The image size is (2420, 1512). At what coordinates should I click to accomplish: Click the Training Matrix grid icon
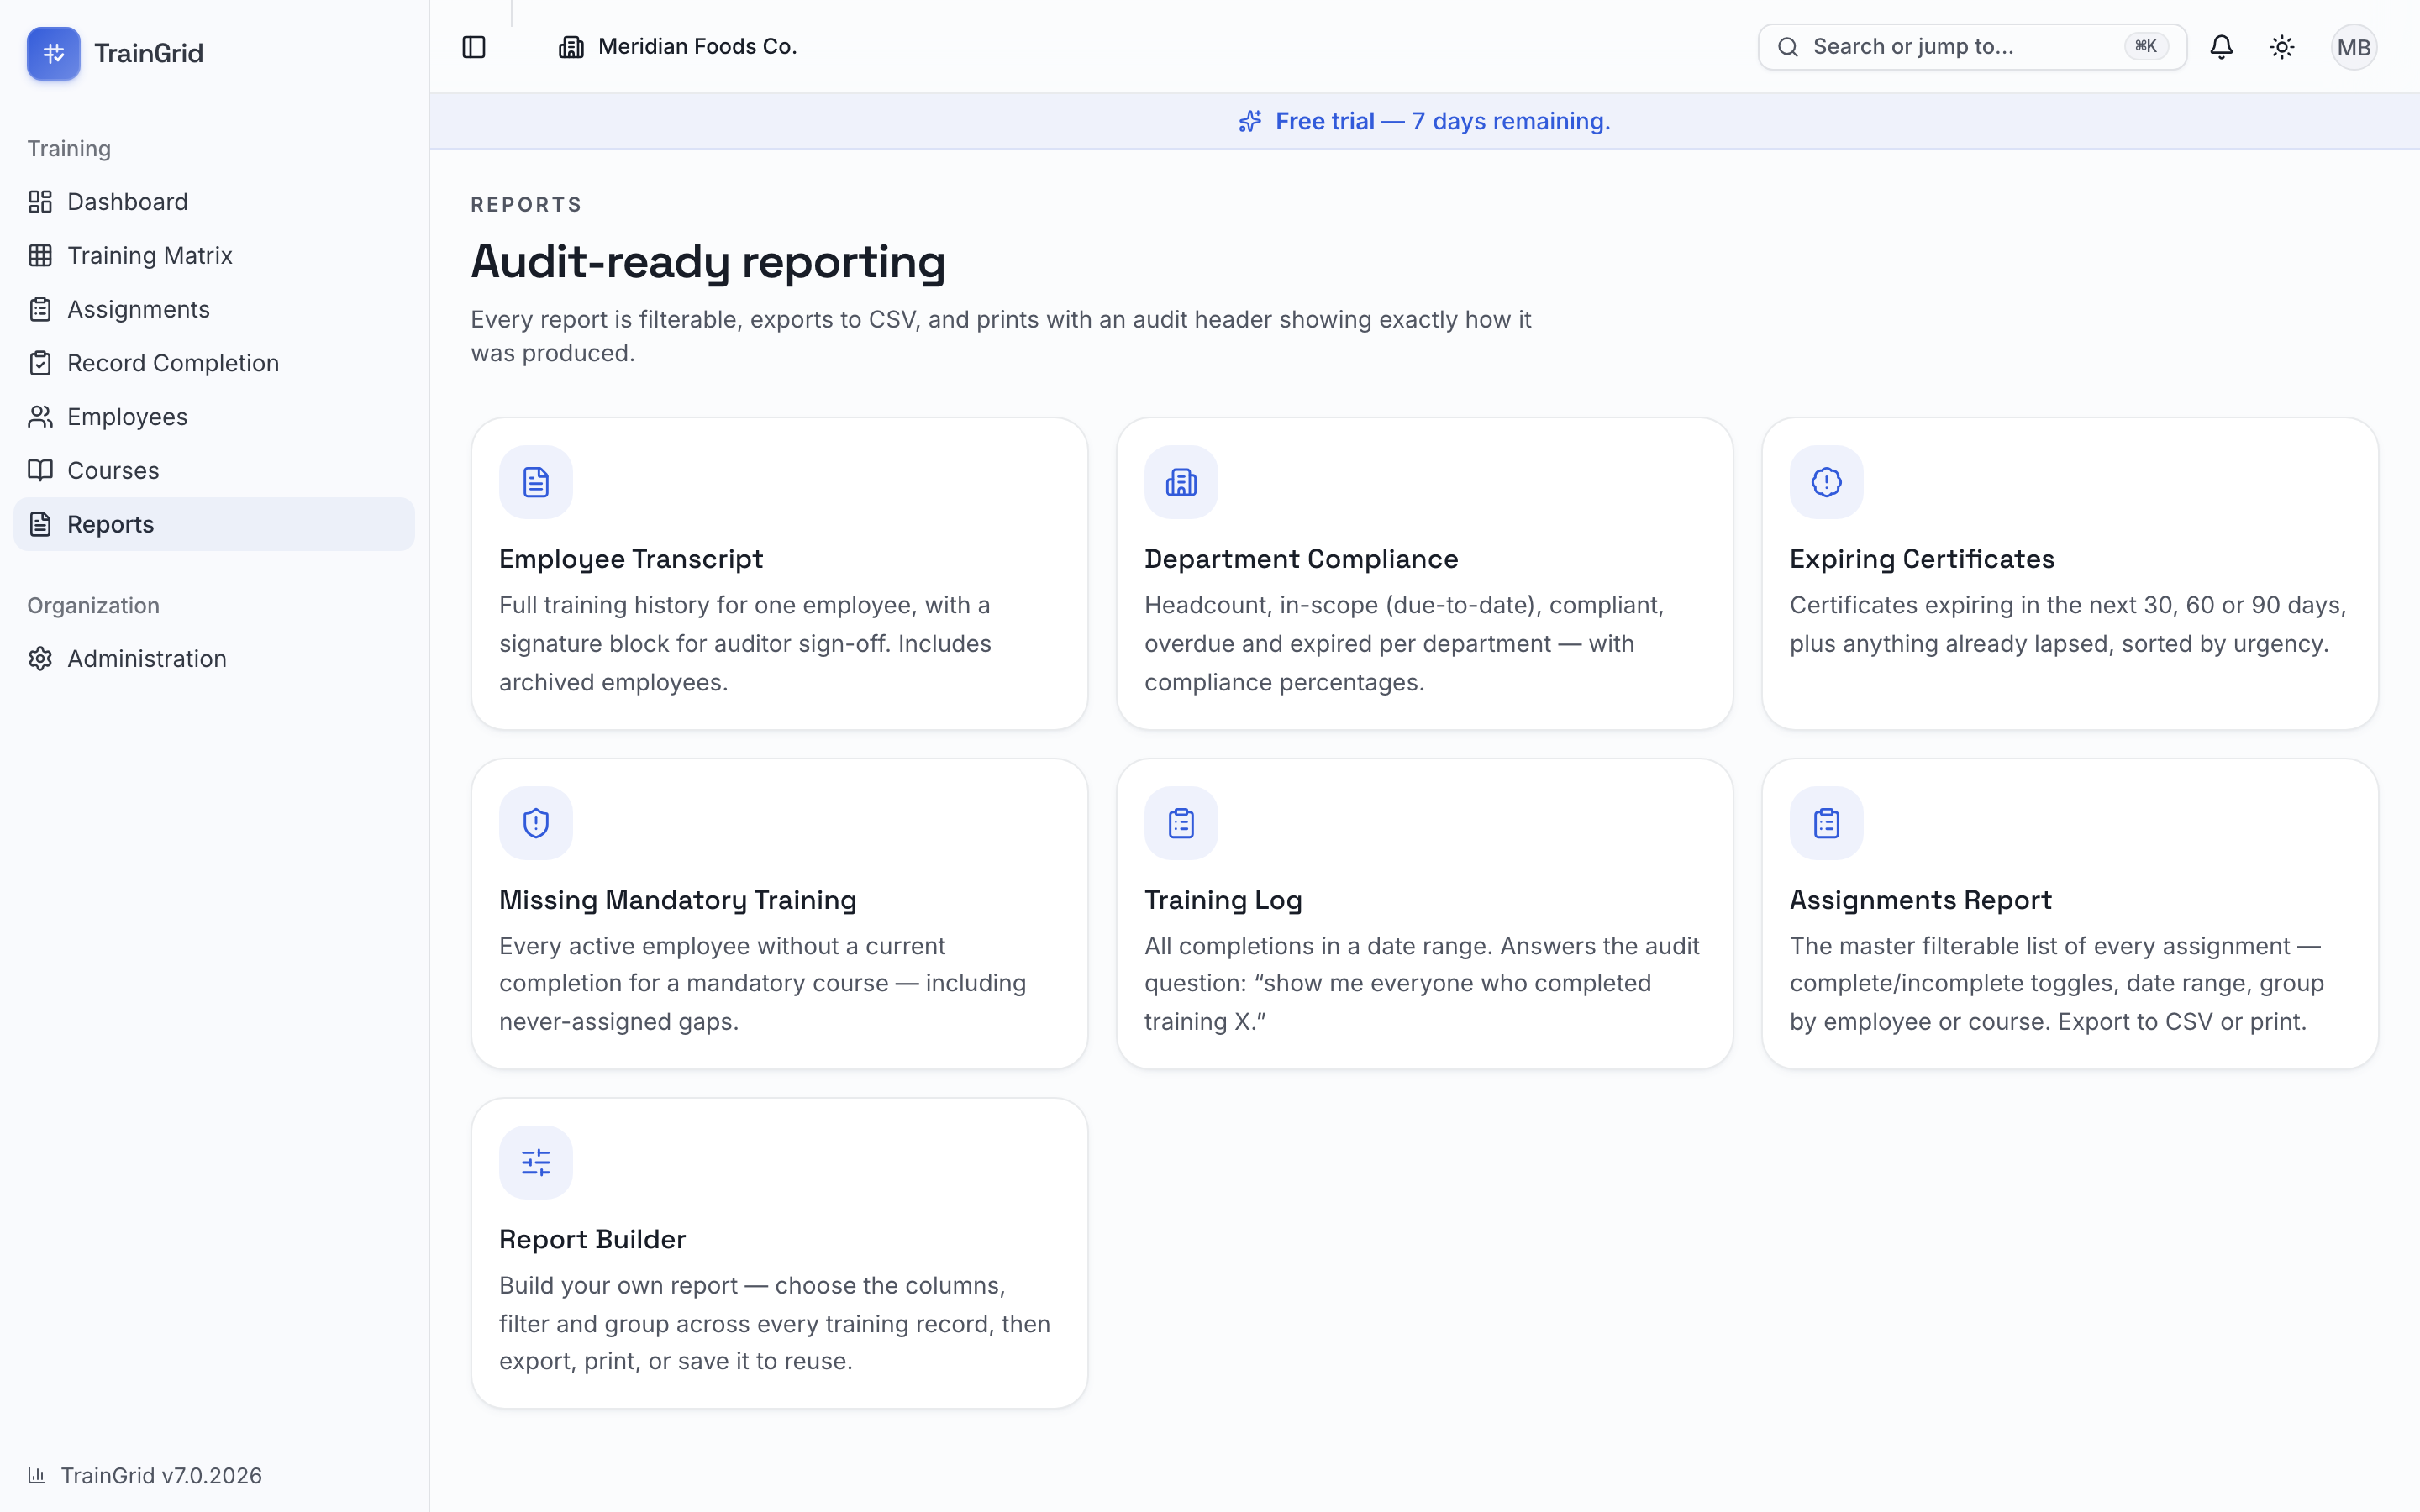click(40, 256)
